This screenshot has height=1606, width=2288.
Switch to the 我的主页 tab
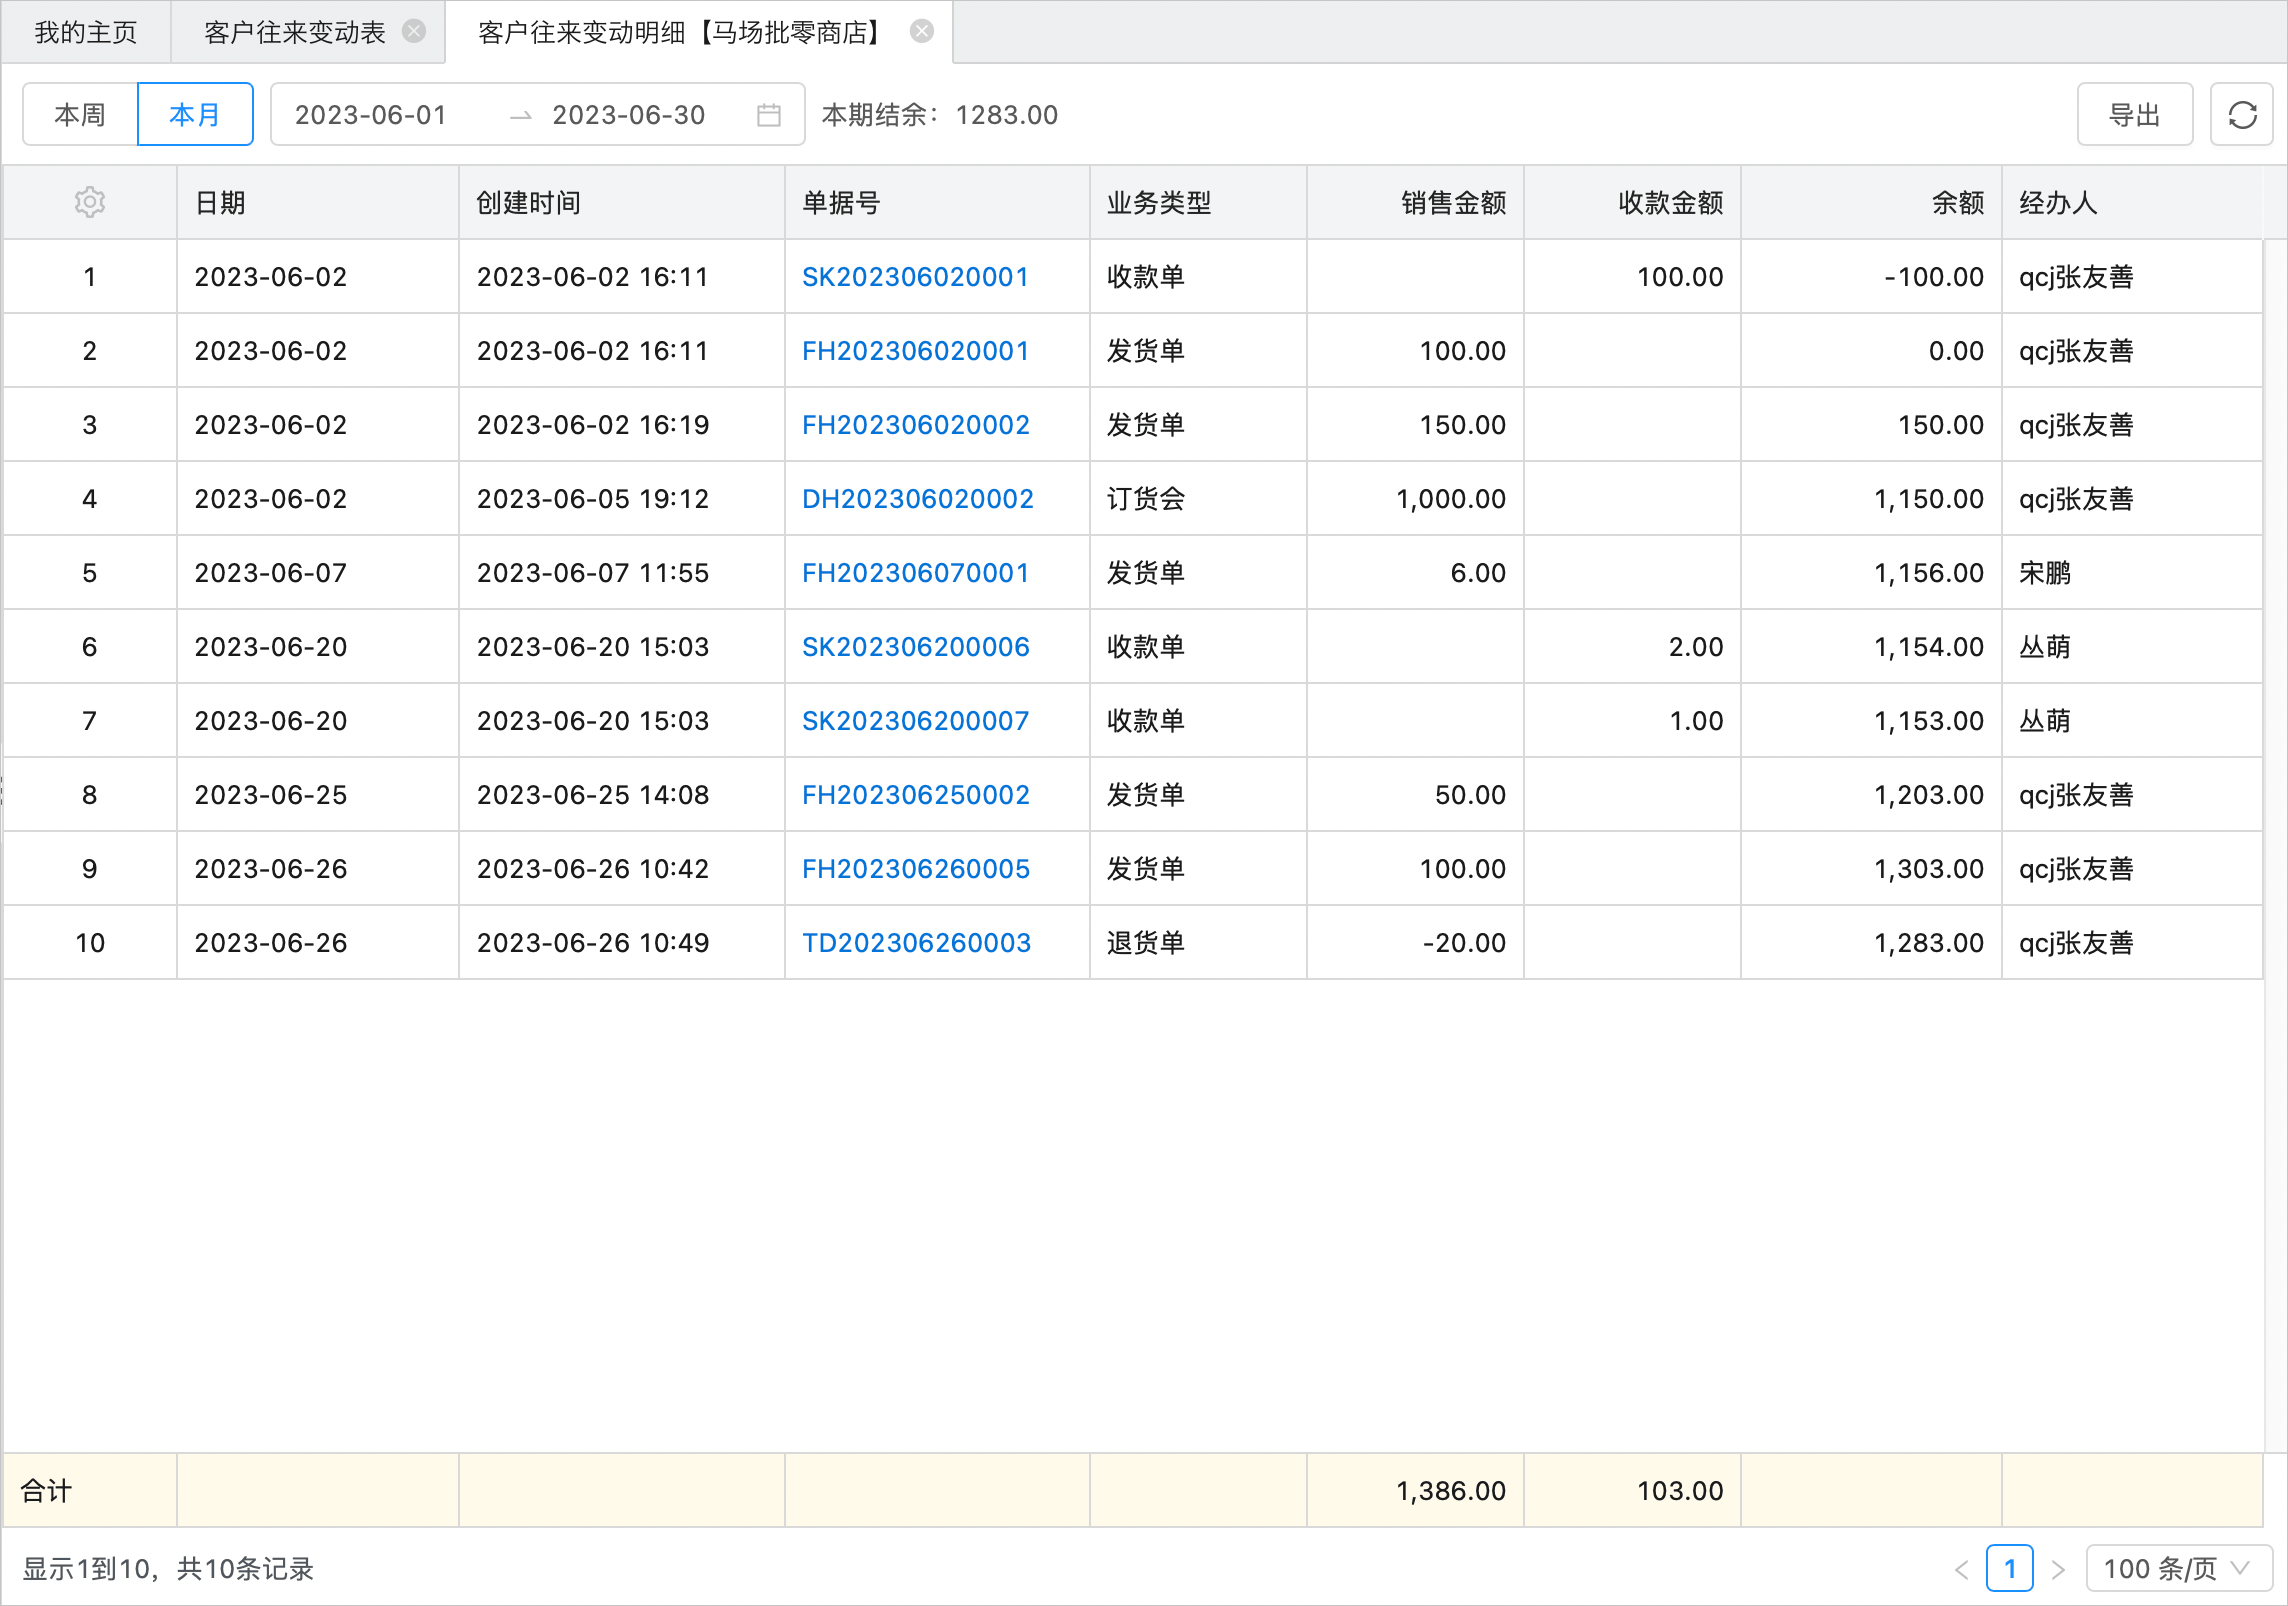point(86,32)
